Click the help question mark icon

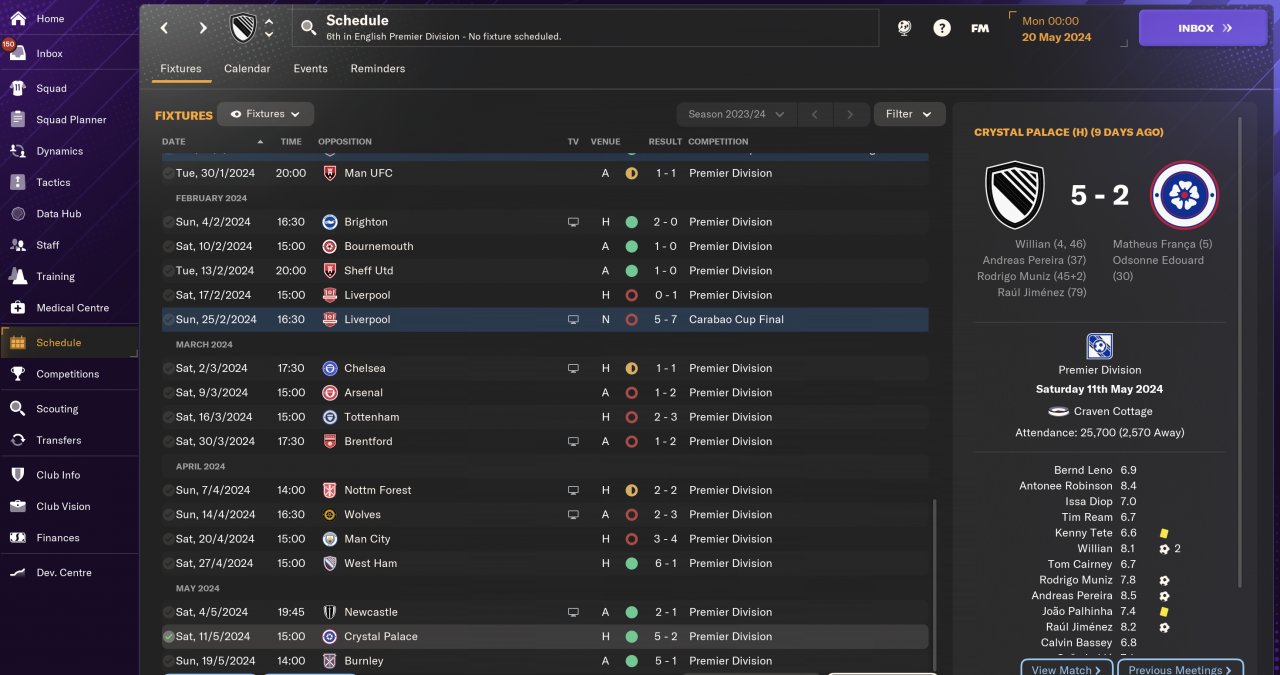[x=942, y=28]
